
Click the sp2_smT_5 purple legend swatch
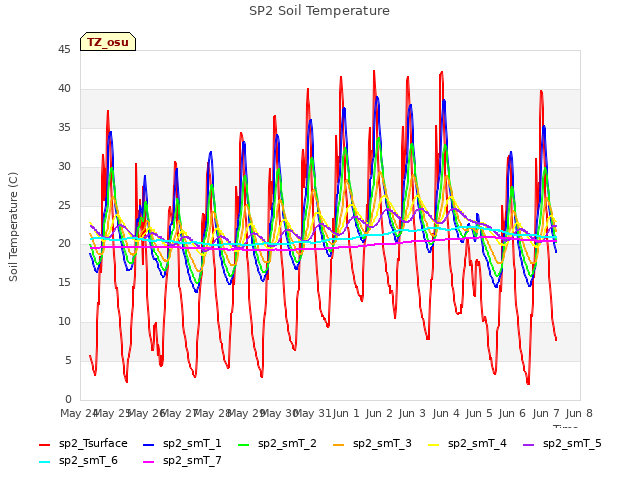click(x=529, y=444)
